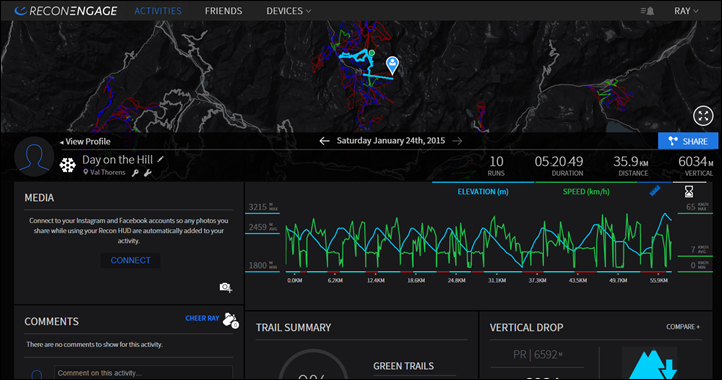
Task: Open the RAY user dropdown
Action: click(x=686, y=11)
